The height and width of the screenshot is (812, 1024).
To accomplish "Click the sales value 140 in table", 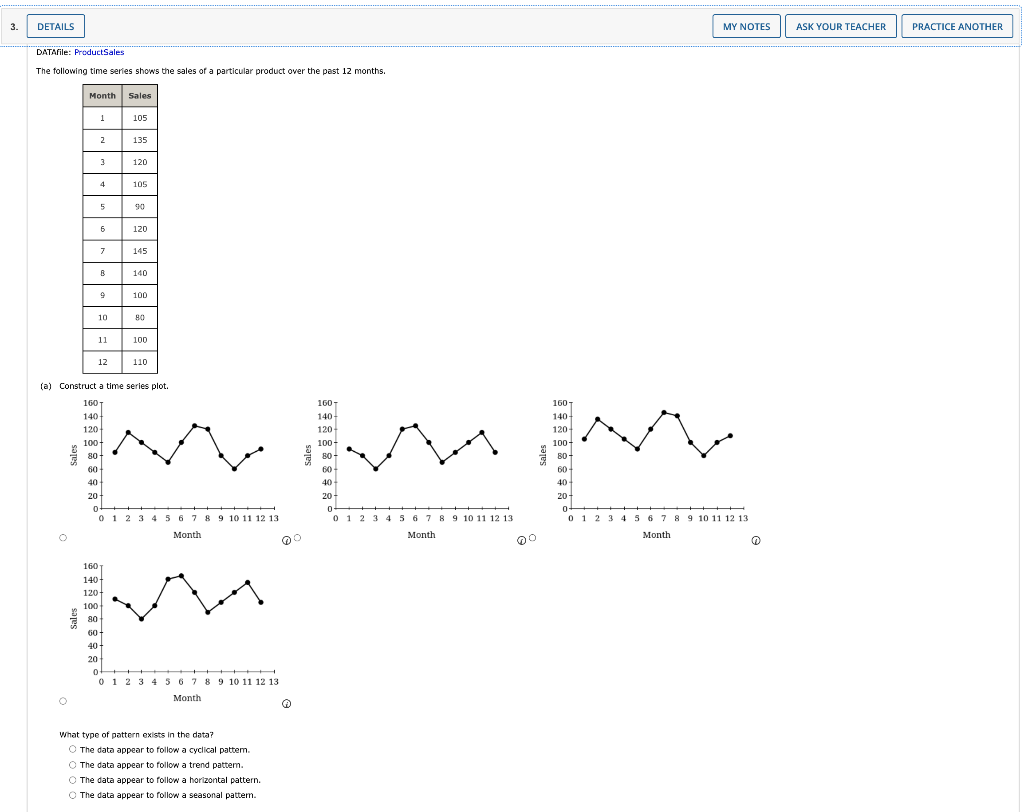I will tap(140, 273).
